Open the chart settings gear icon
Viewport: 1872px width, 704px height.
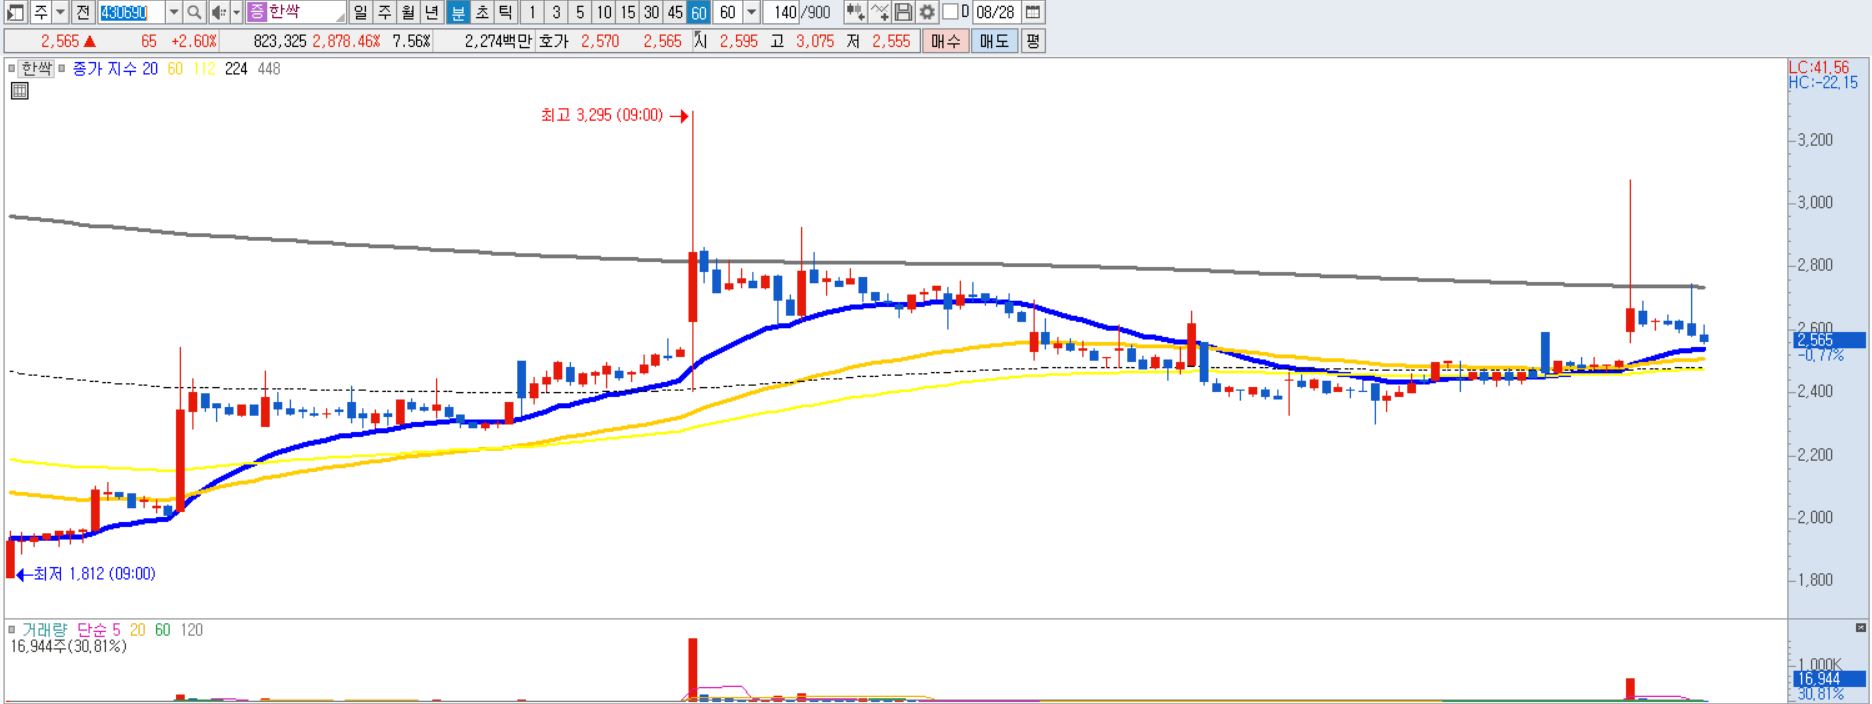pos(927,12)
